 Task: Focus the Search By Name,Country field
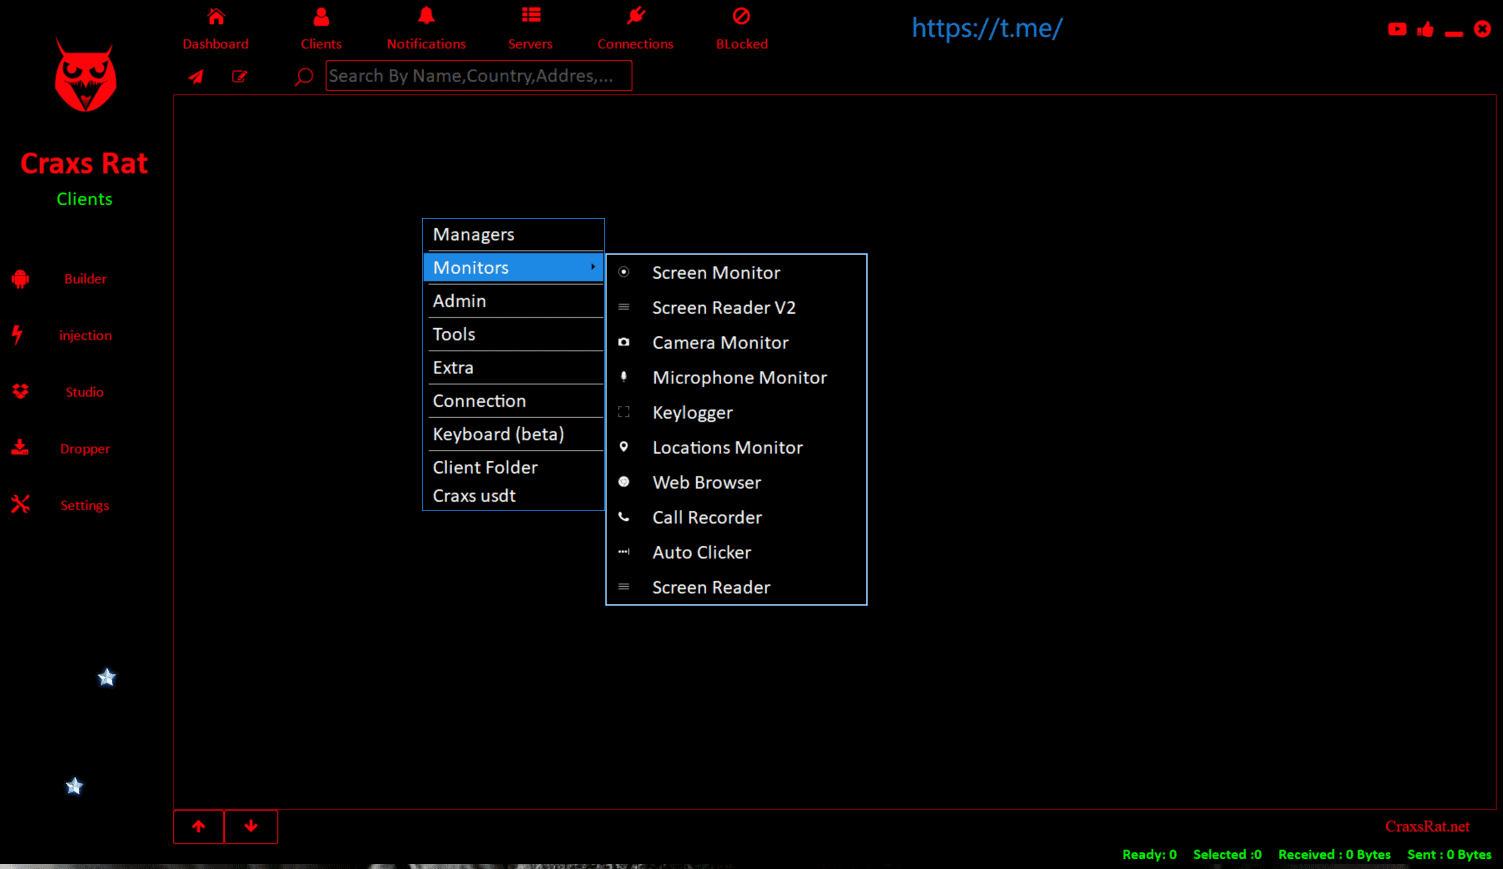point(479,76)
